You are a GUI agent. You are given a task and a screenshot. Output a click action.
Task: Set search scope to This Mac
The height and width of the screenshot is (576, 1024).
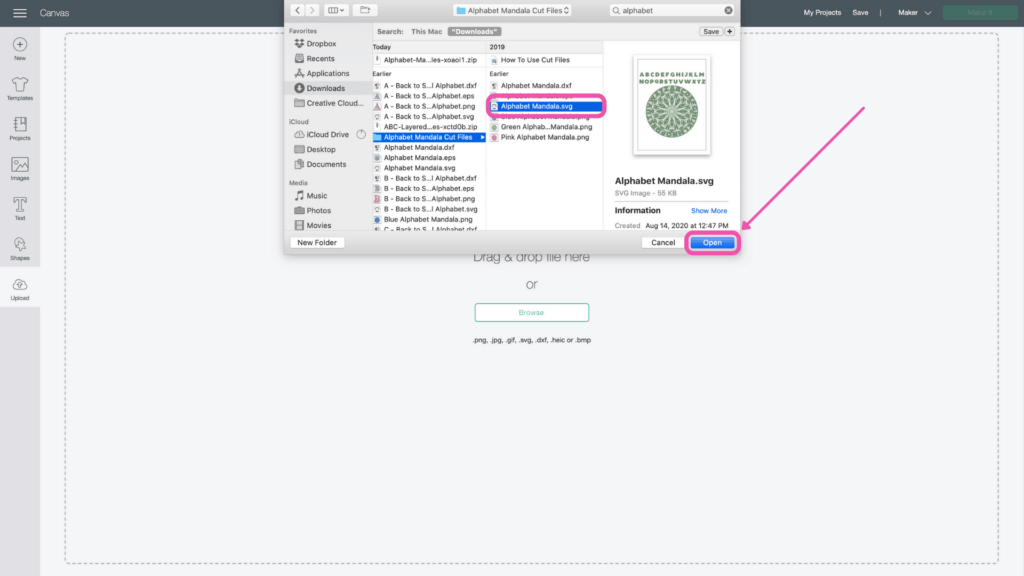pos(426,31)
